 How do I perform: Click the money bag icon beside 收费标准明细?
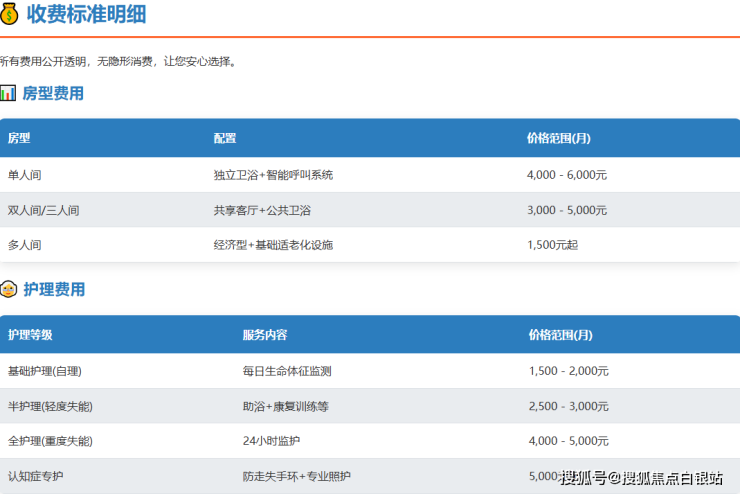pos(9,15)
